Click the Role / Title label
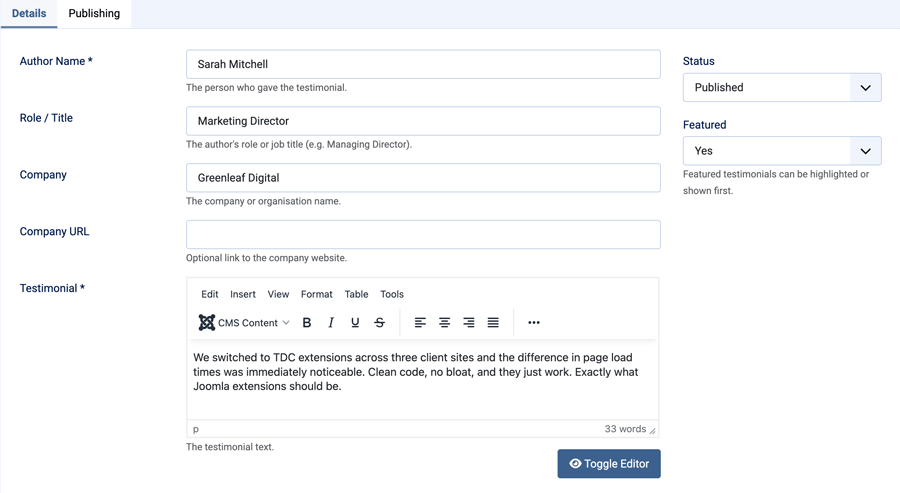 [46, 118]
